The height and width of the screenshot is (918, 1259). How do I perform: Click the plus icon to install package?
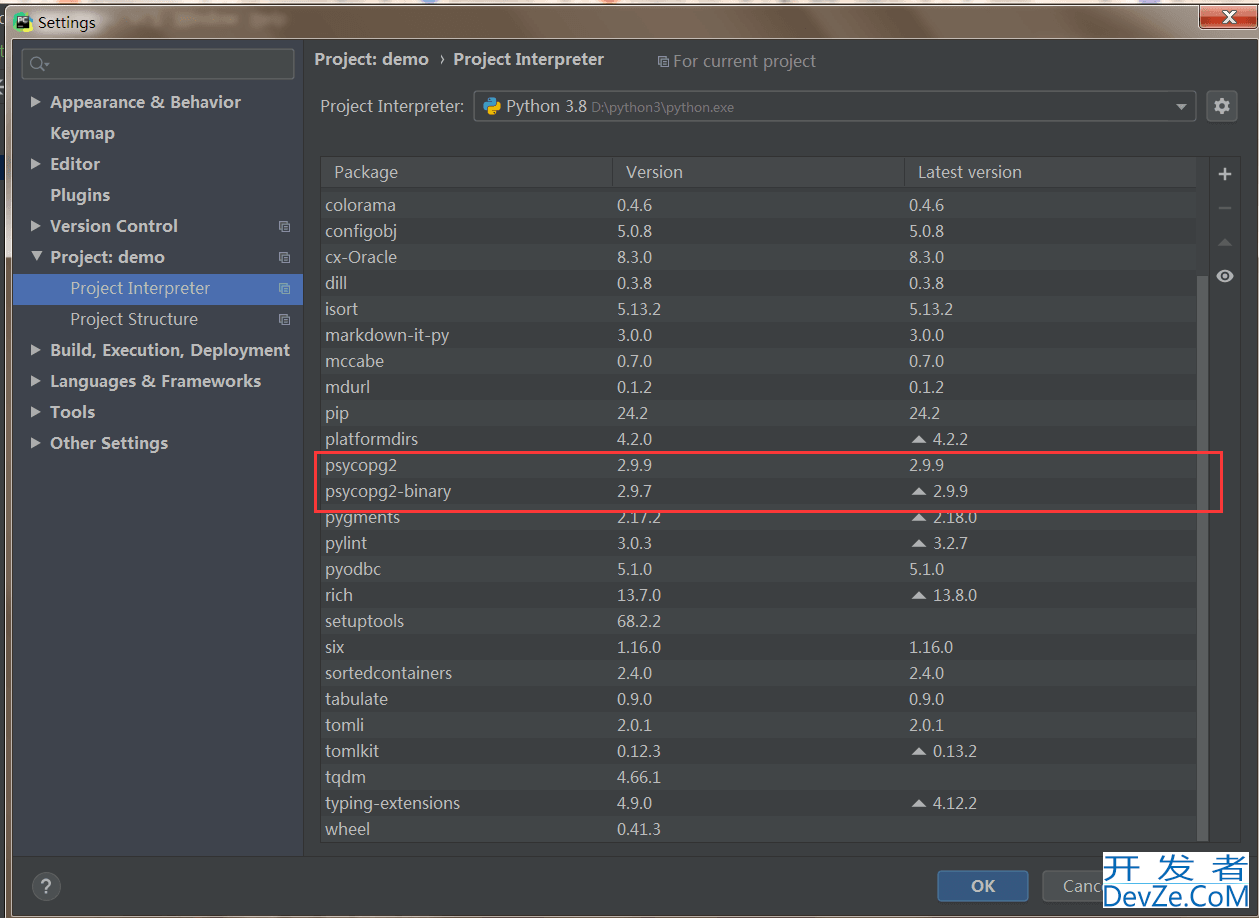pyautogui.click(x=1224, y=174)
